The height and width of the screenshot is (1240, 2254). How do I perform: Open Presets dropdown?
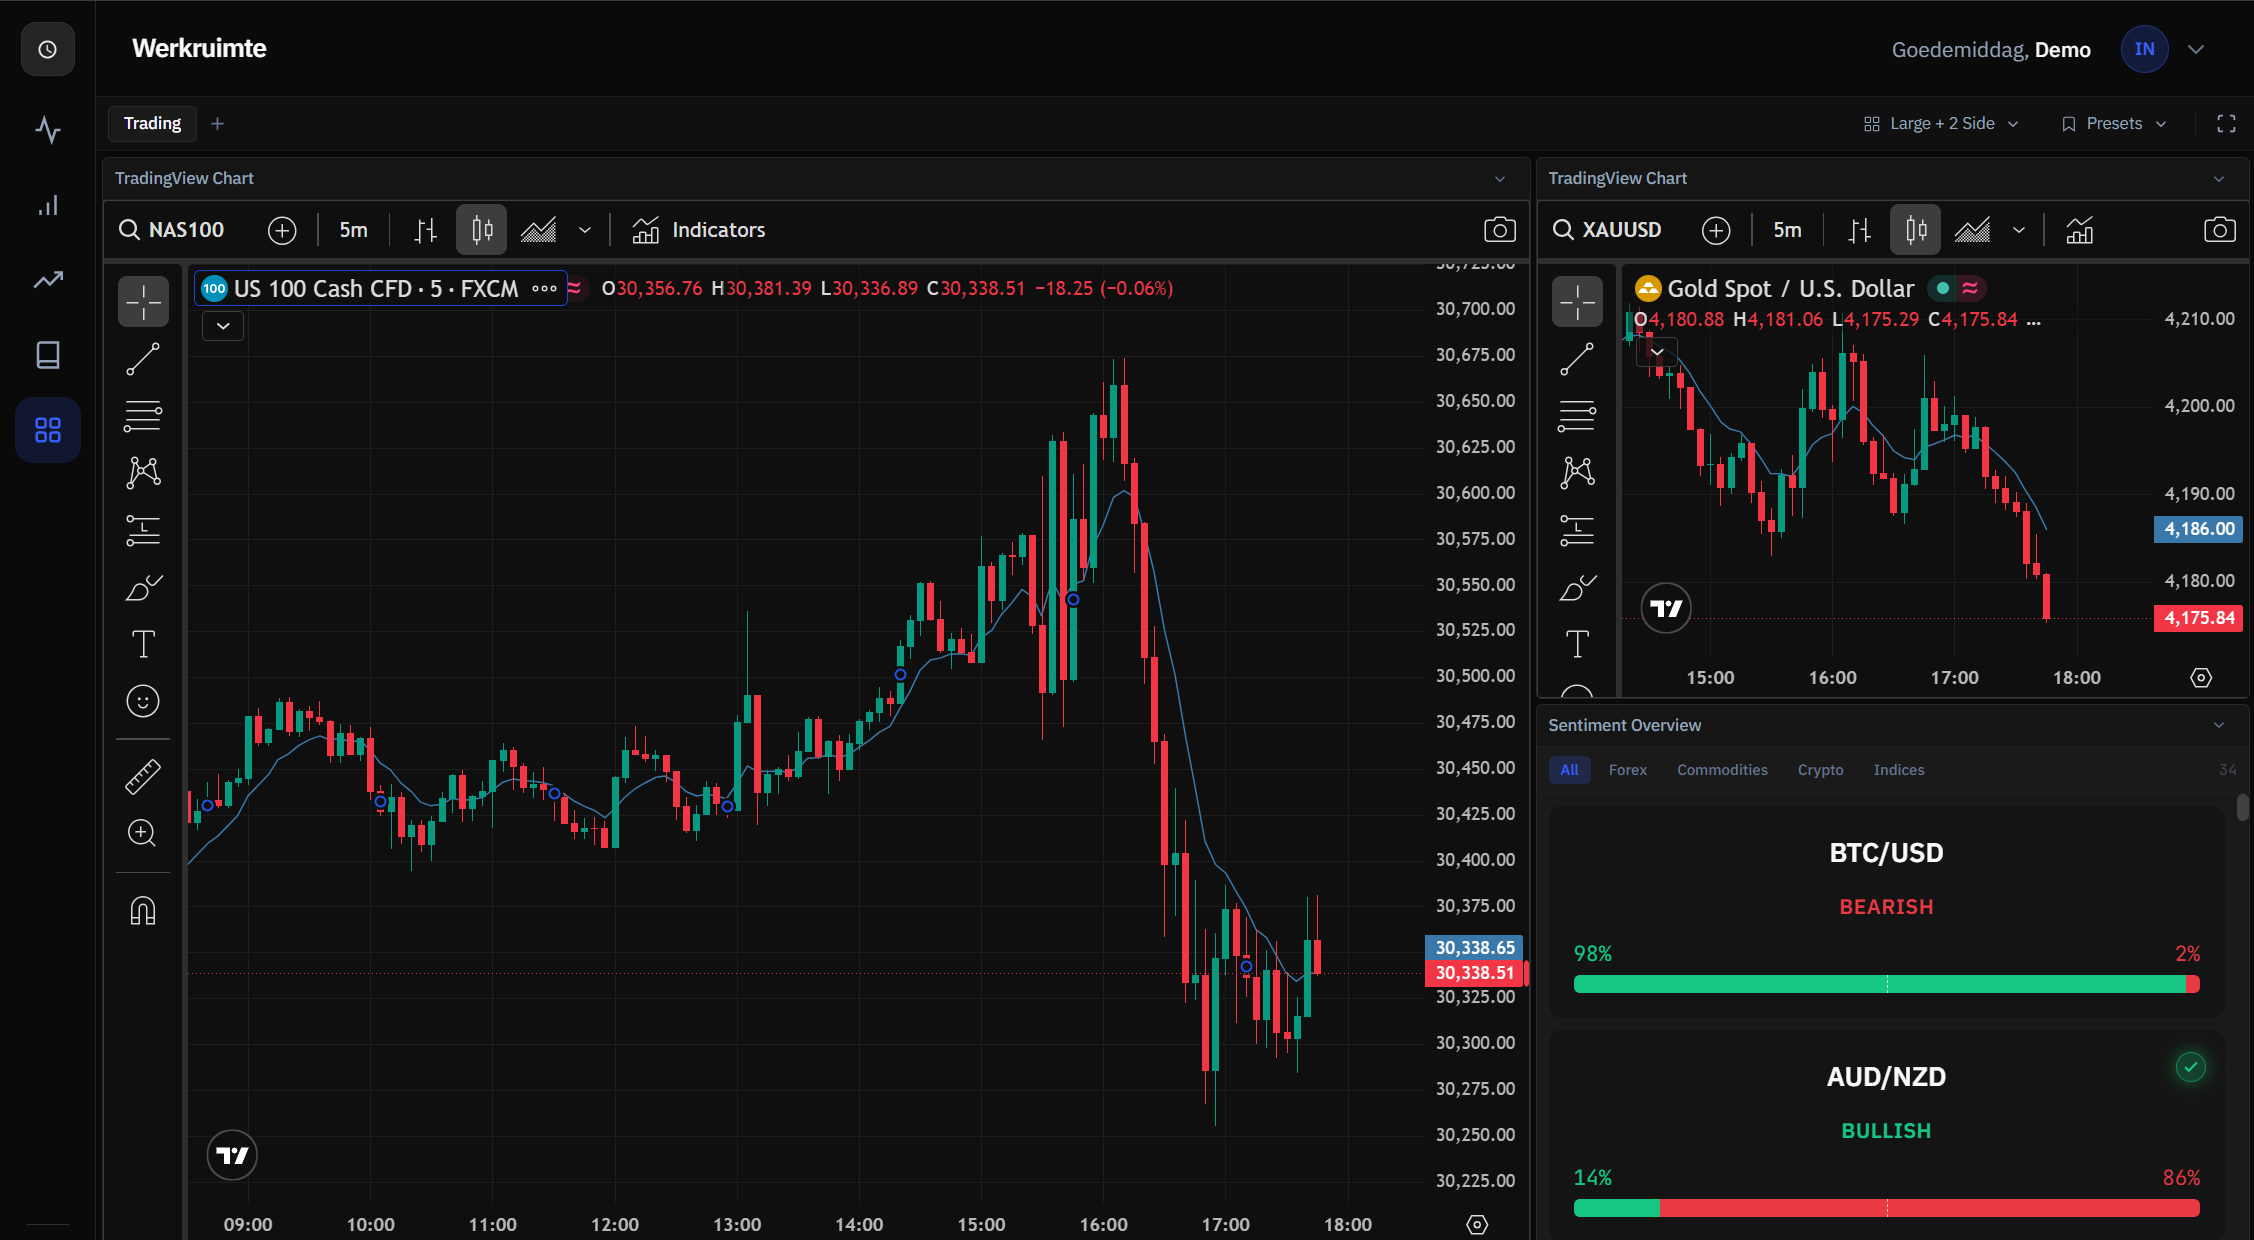pos(2114,124)
